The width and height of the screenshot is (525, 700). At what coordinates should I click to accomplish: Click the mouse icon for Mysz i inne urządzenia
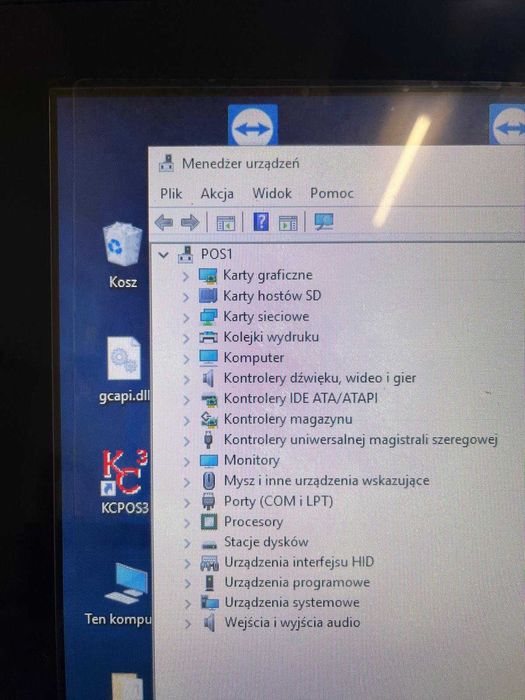coord(208,481)
